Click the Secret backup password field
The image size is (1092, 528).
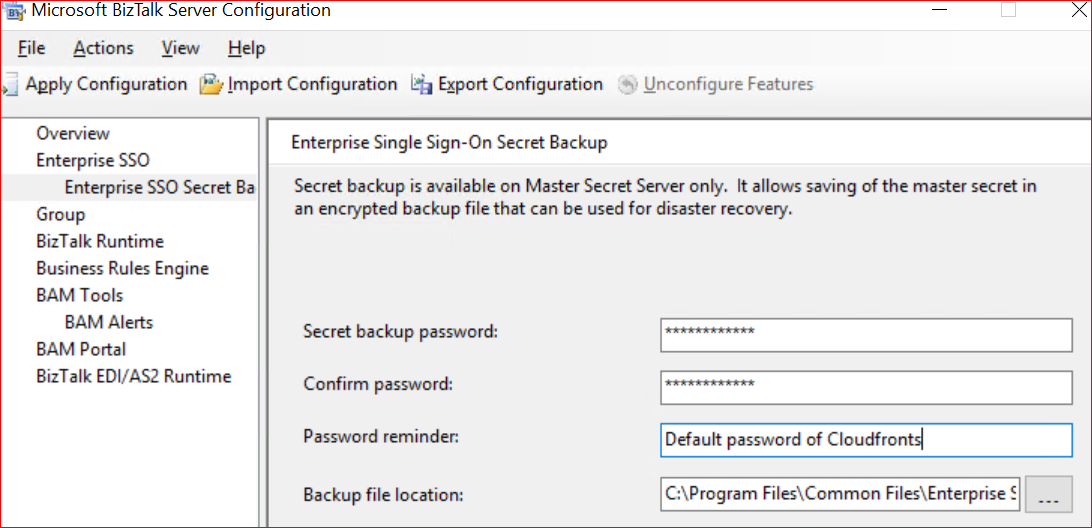[x=866, y=336]
